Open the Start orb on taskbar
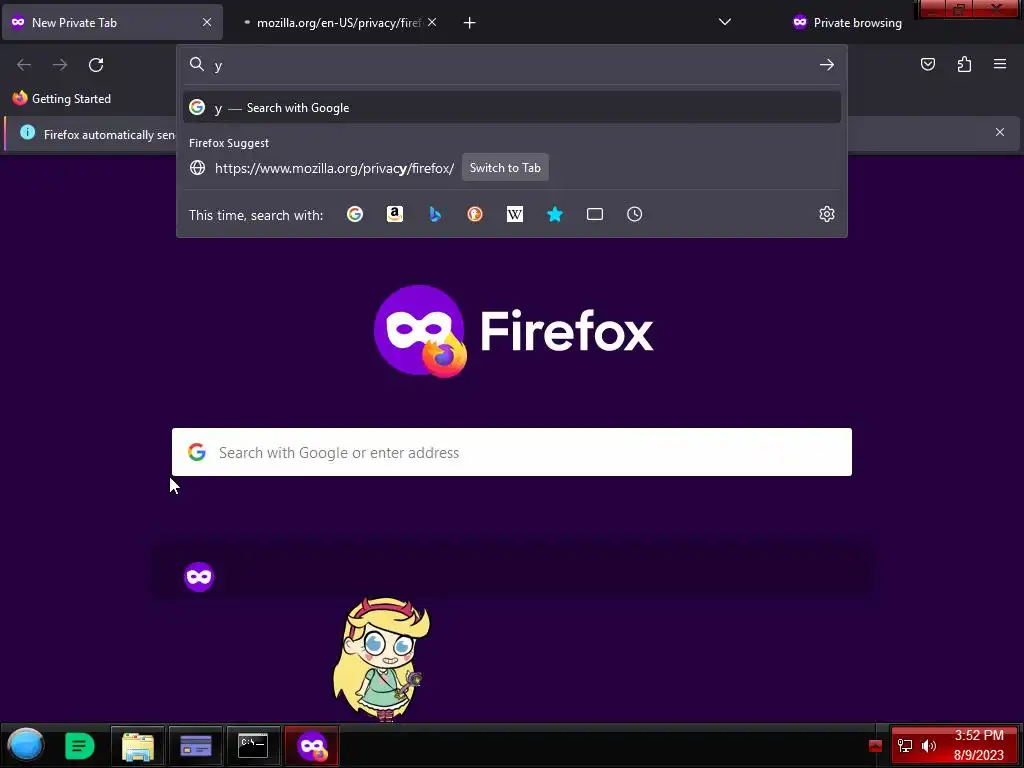This screenshot has width=1024, height=768. [26, 745]
